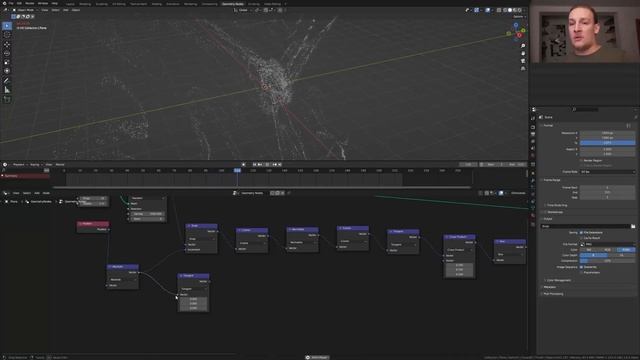640x360 pixels.
Task: Click the timeline editor type icon
Action: (5, 164)
